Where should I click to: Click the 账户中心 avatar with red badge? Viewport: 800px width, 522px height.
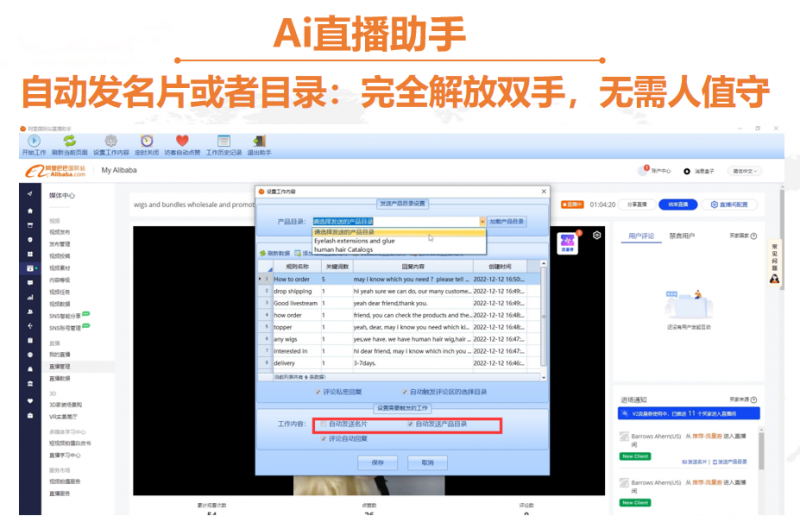point(643,170)
